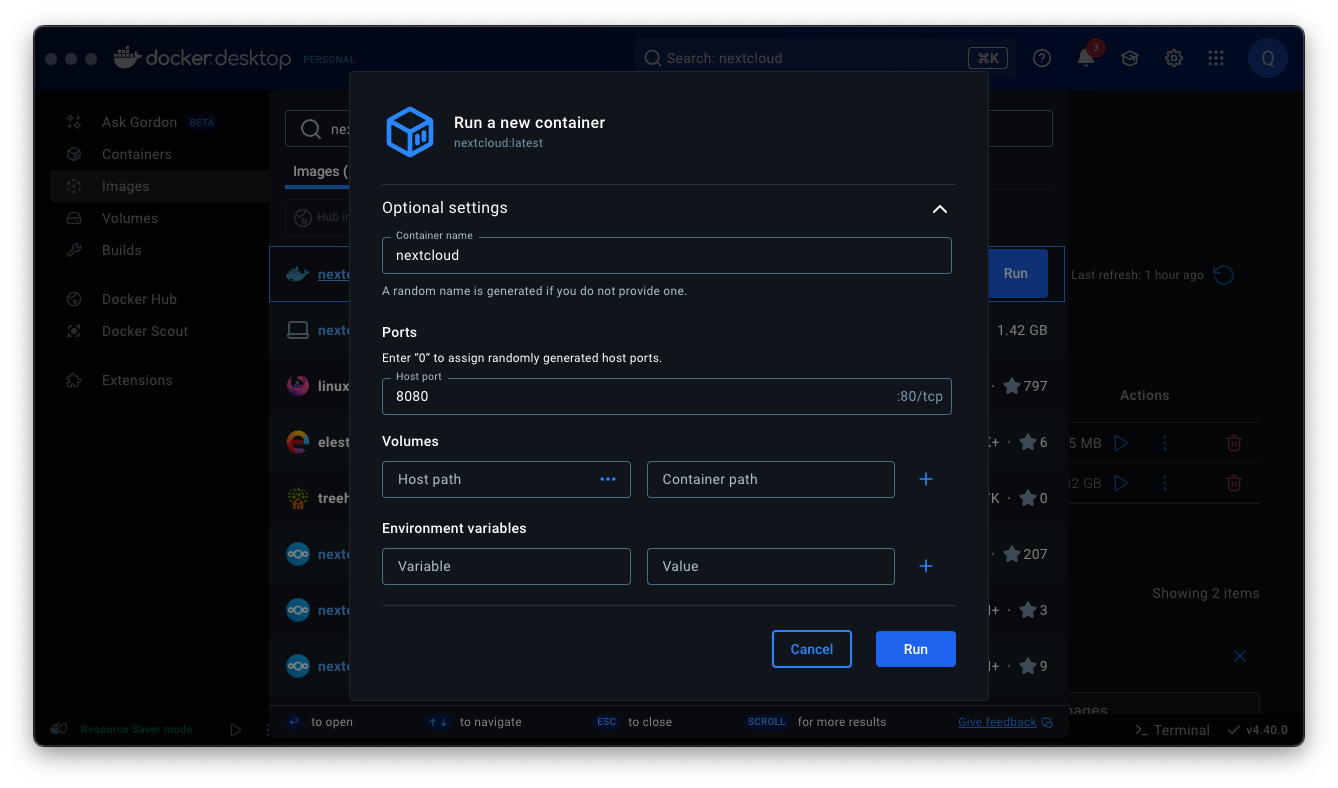This screenshot has width=1338, height=788.
Task: Open Ask Gordon in the sidebar
Action: pyautogui.click(x=158, y=122)
